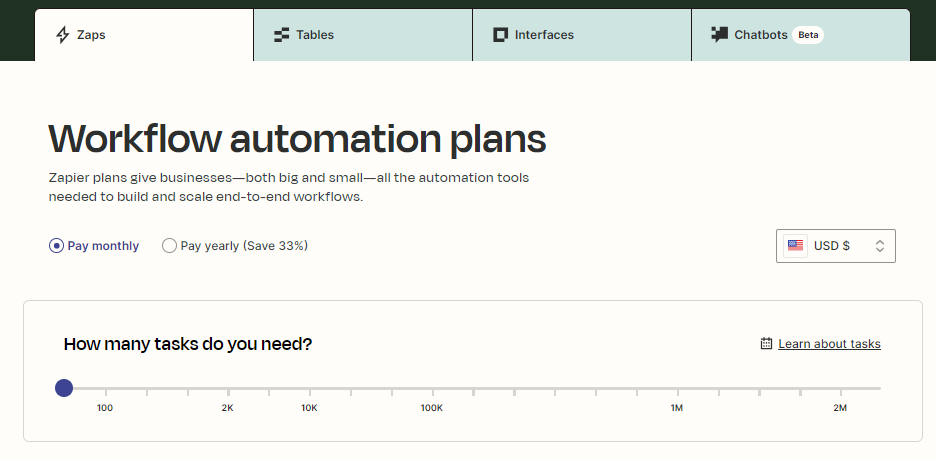Click the US flag currency icon
Image resolution: width=936 pixels, height=459 pixels.
[795, 245]
